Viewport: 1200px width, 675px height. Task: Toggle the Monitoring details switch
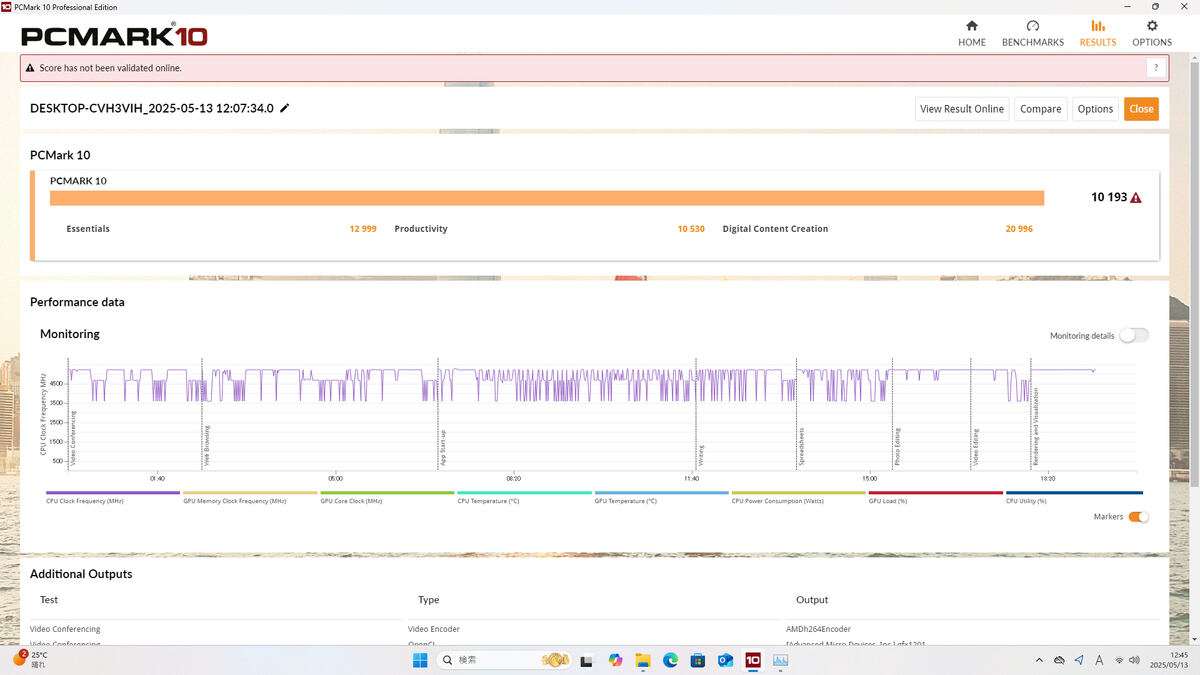1134,336
